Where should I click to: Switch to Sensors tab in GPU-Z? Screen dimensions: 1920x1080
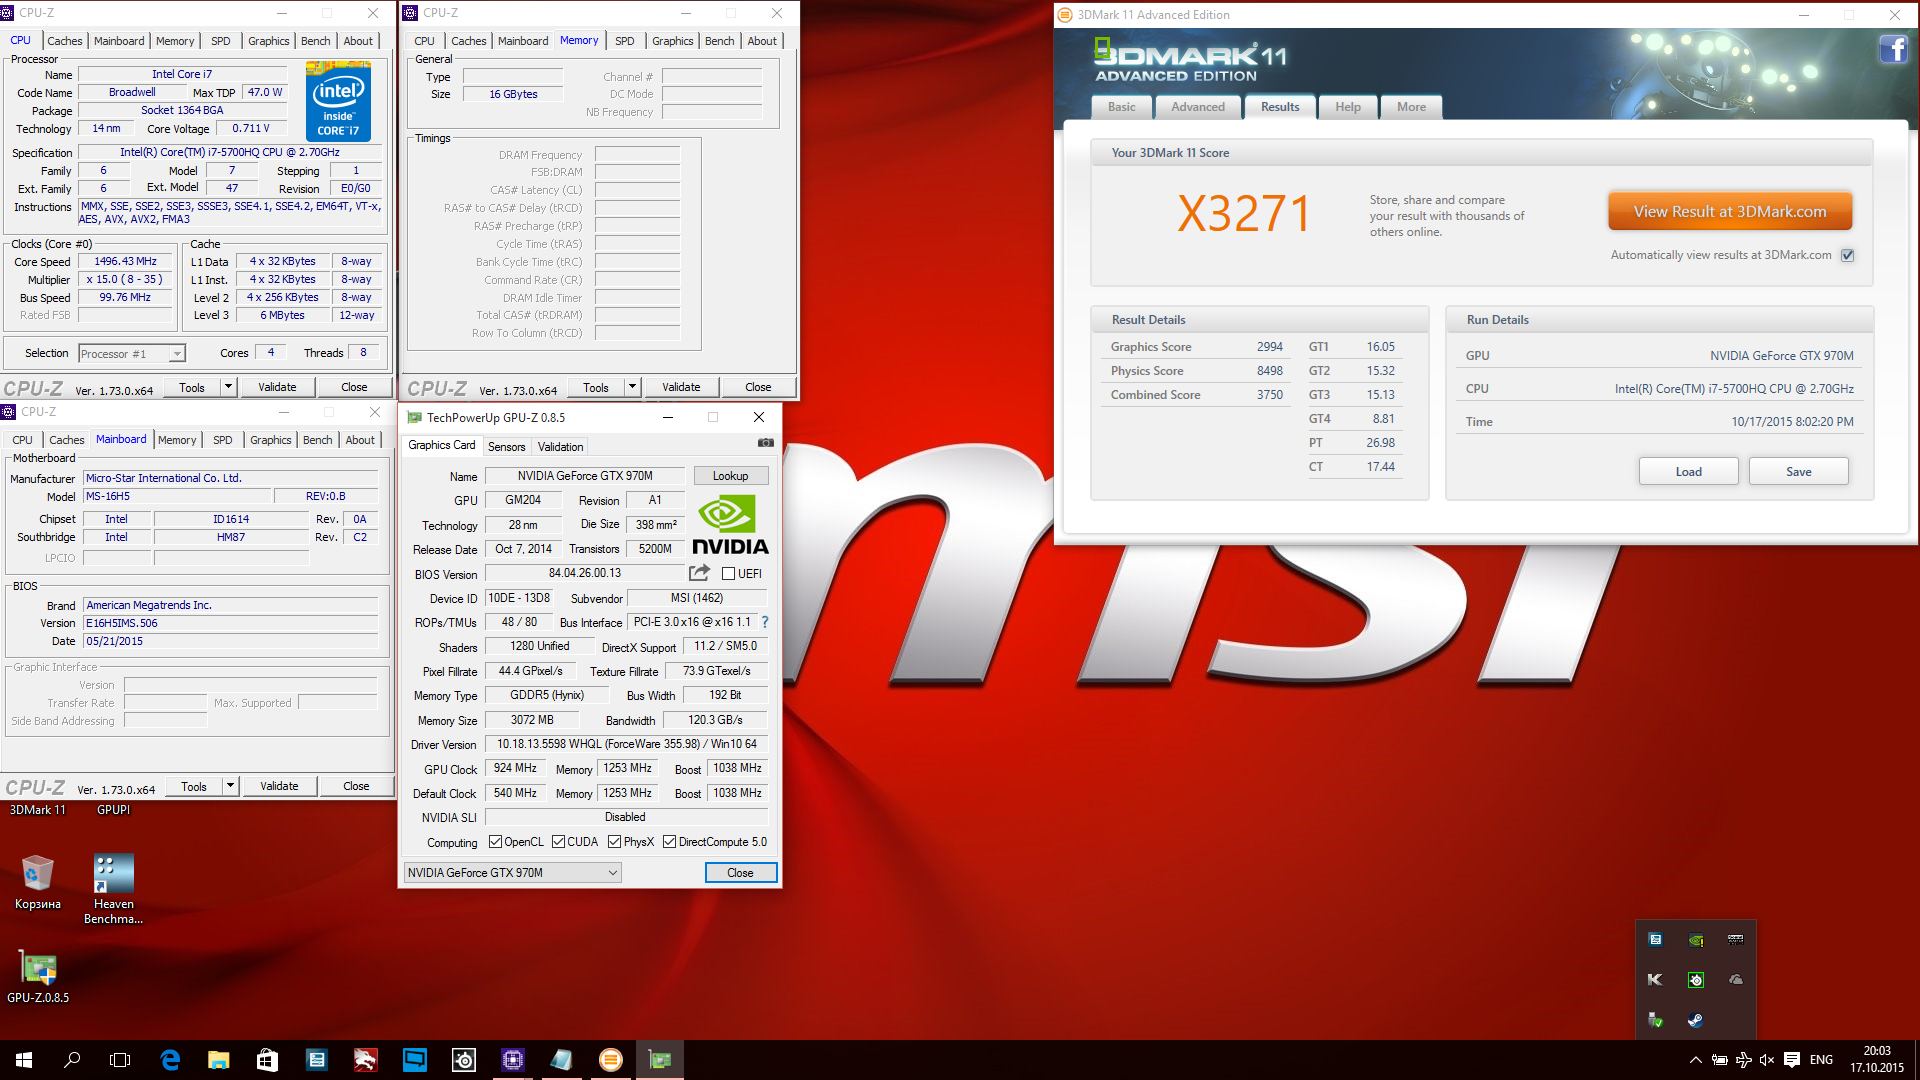(x=506, y=447)
